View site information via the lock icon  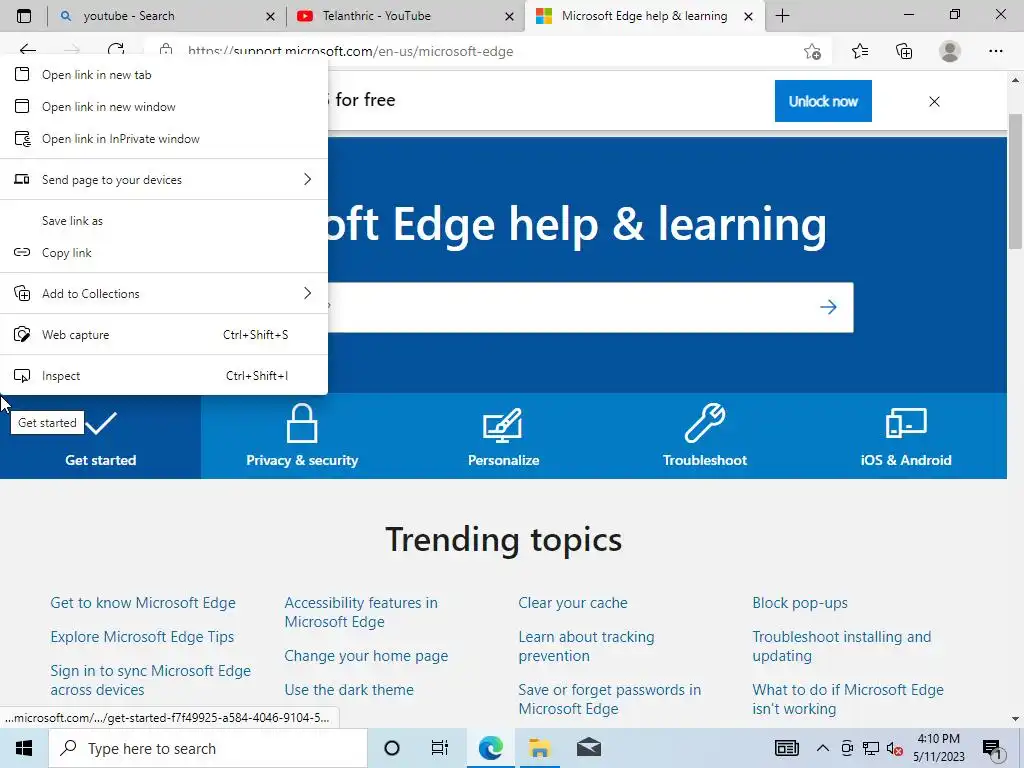click(166, 50)
